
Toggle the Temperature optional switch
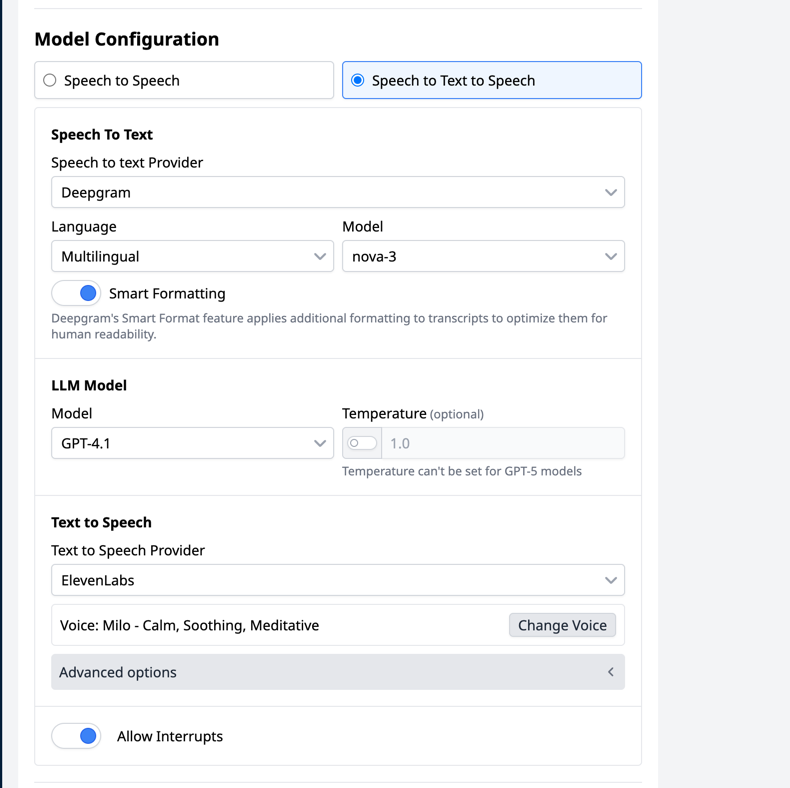361,443
